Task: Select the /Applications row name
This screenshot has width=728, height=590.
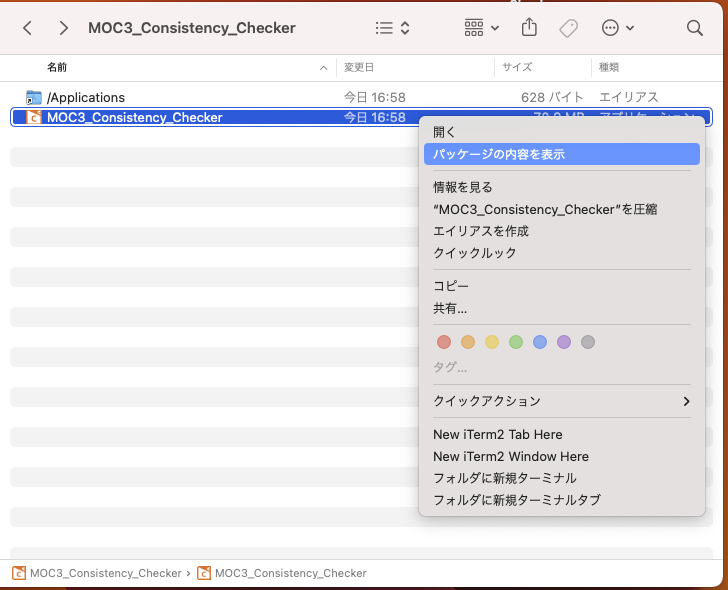Action: (86, 97)
